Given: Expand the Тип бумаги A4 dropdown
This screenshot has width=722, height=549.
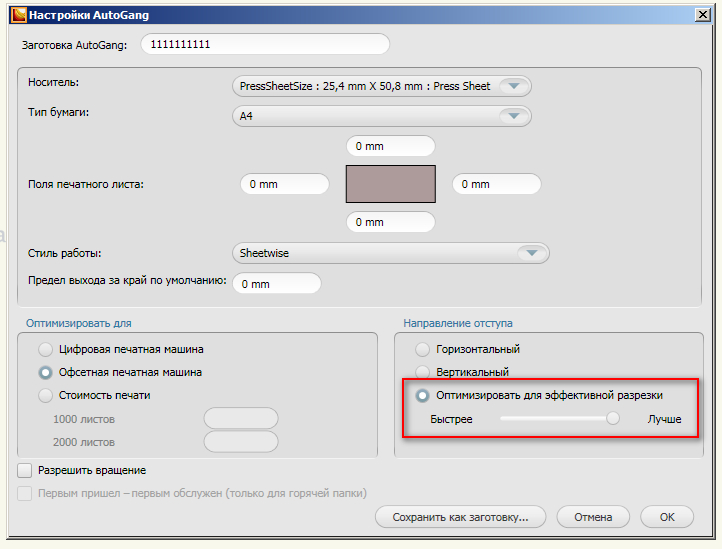Looking at the screenshot, I should (x=382, y=116).
